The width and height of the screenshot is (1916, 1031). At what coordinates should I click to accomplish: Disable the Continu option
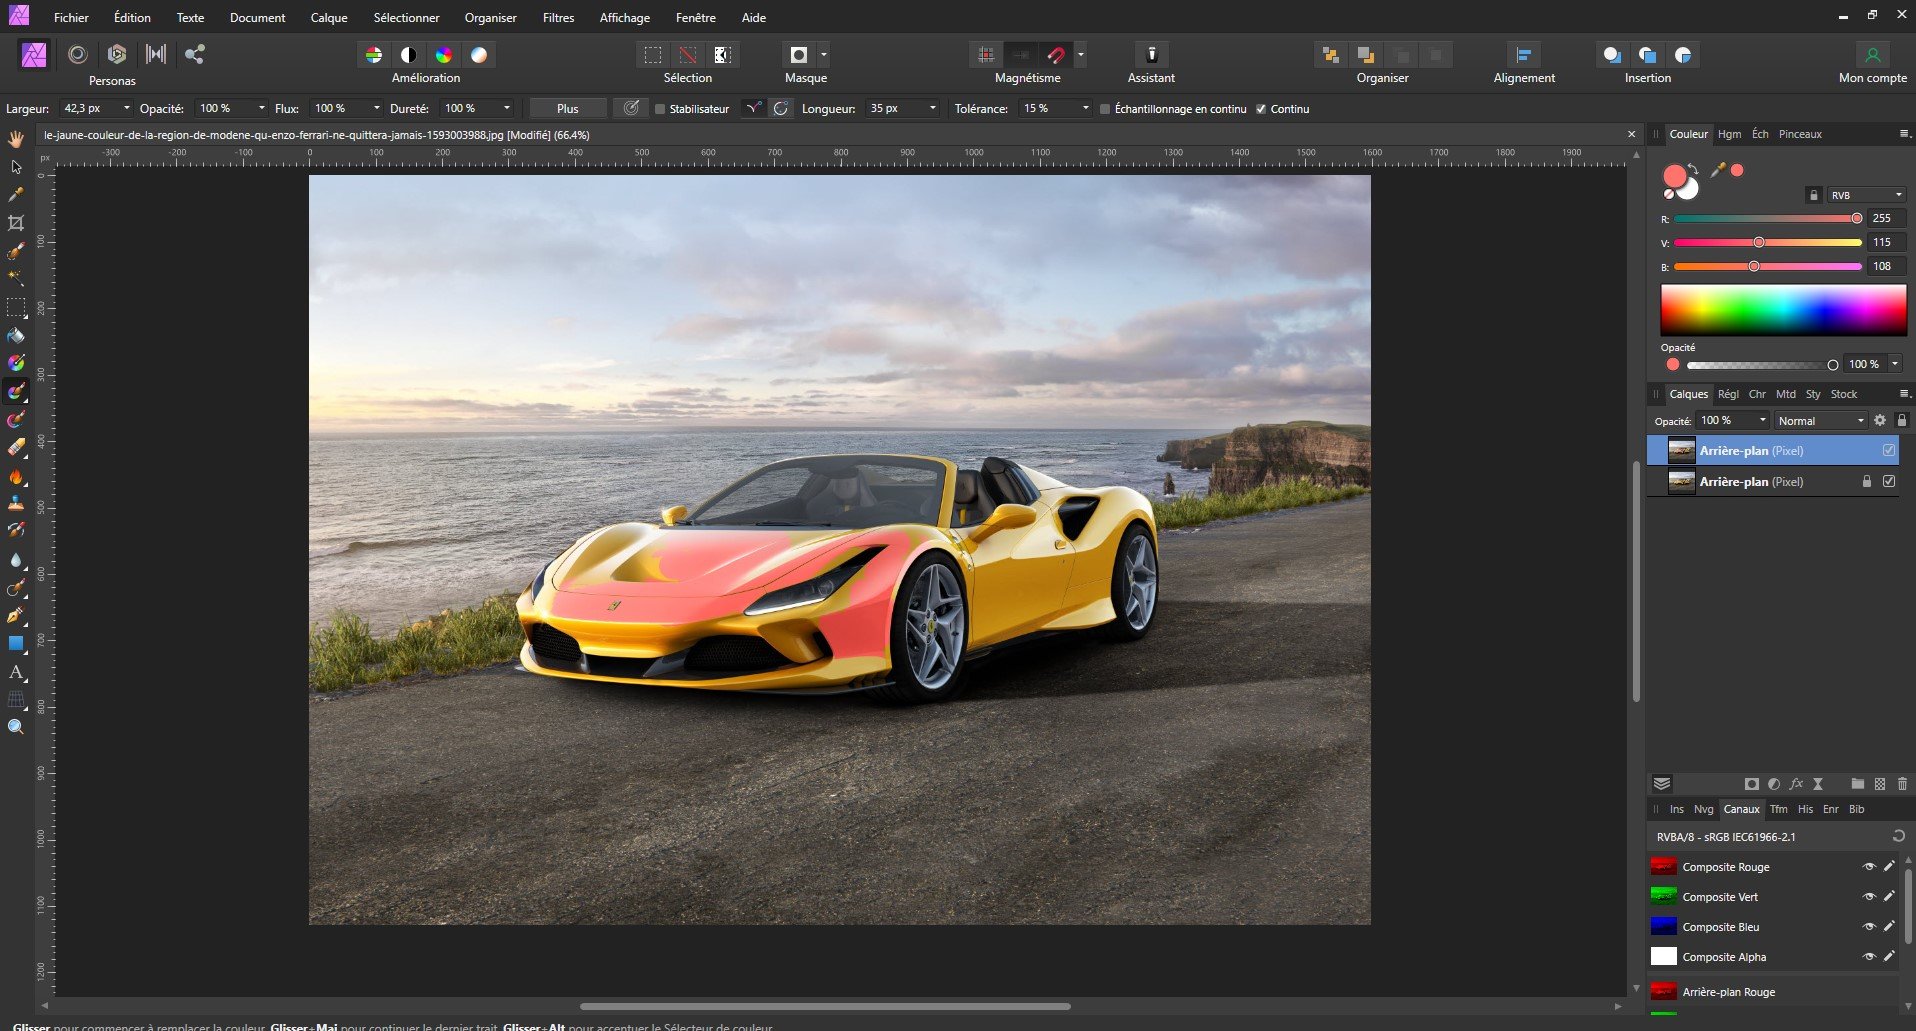click(1262, 109)
